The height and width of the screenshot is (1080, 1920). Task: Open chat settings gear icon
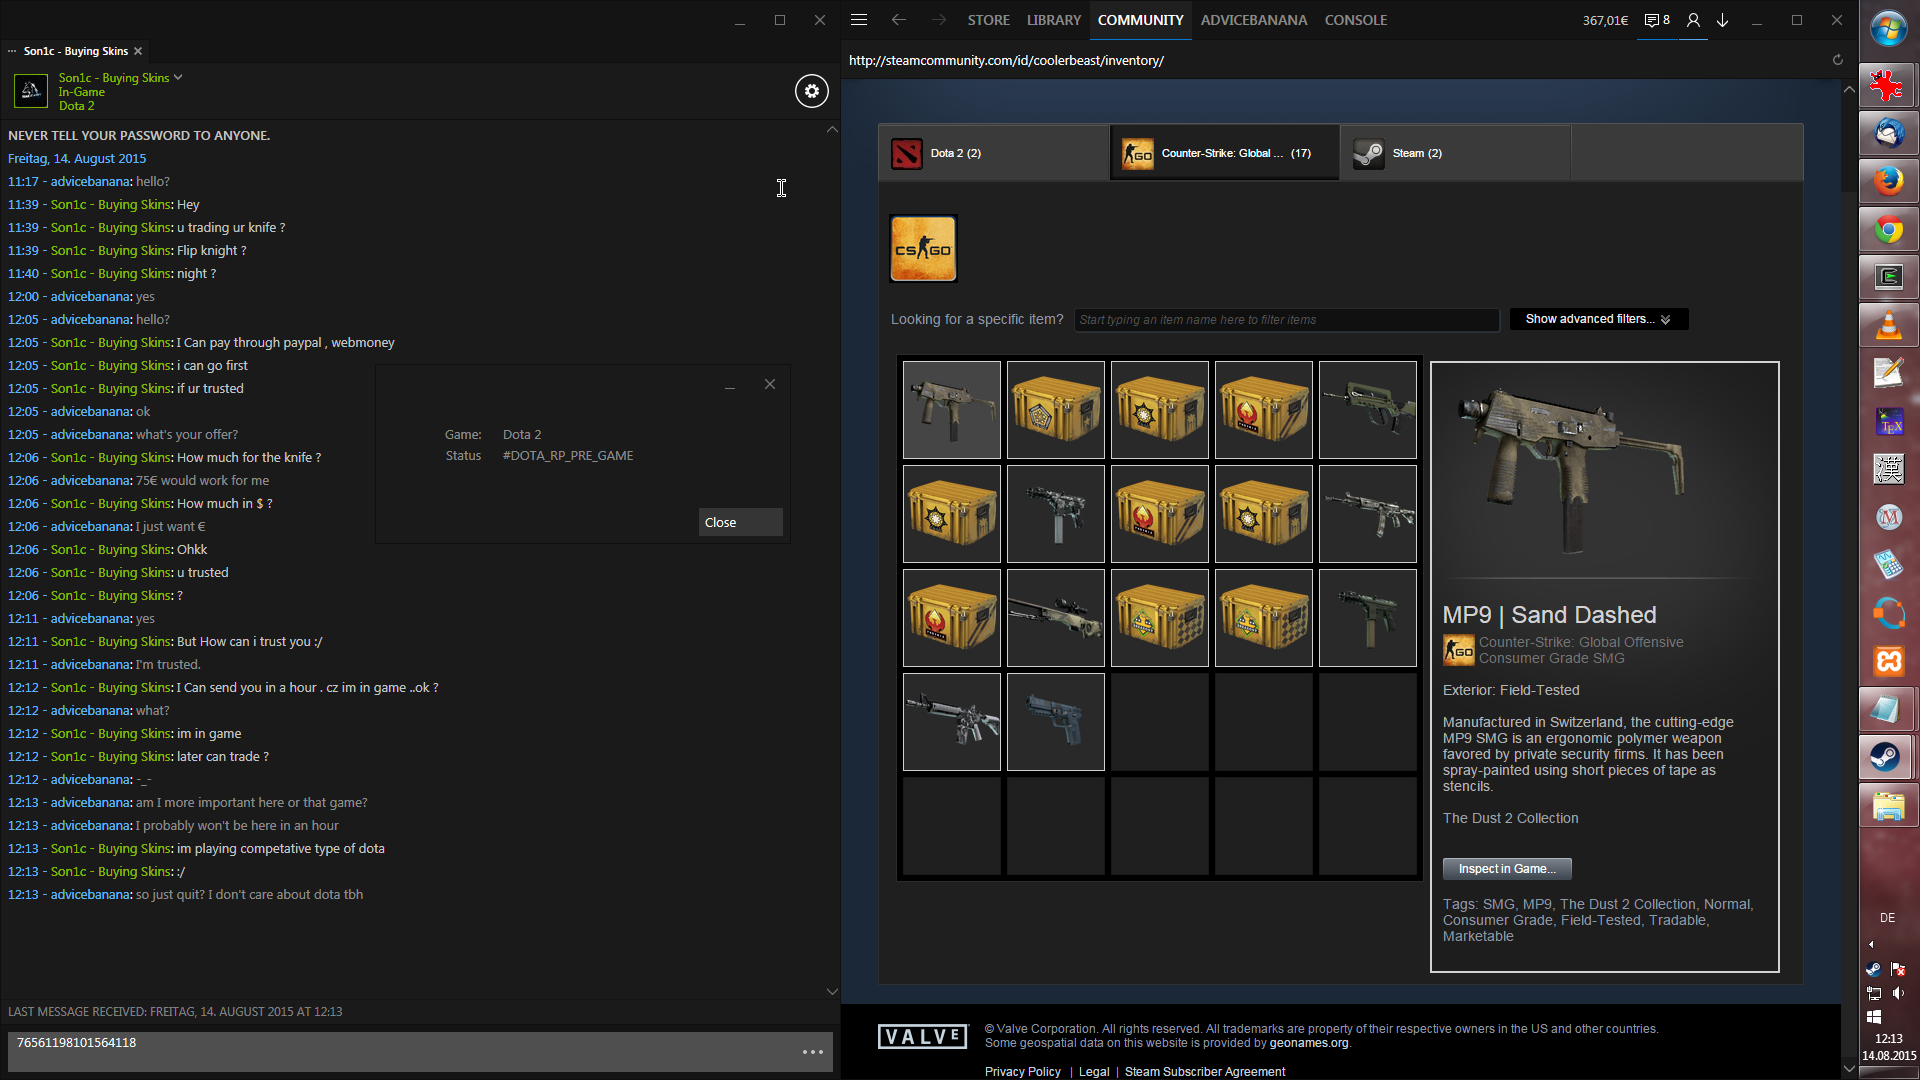[811, 91]
